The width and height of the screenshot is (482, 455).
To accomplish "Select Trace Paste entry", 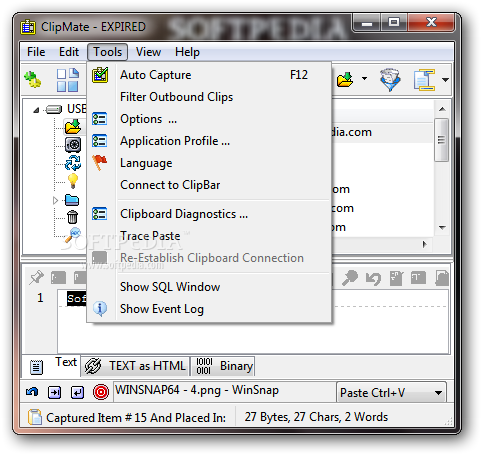I will click(x=210, y=236).
